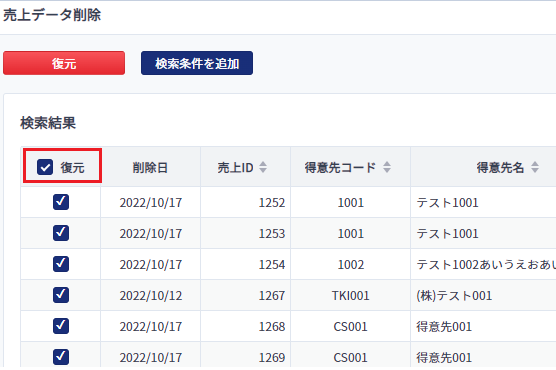
Task: Select sales ID cell 1252
Action: [x=272, y=203]
